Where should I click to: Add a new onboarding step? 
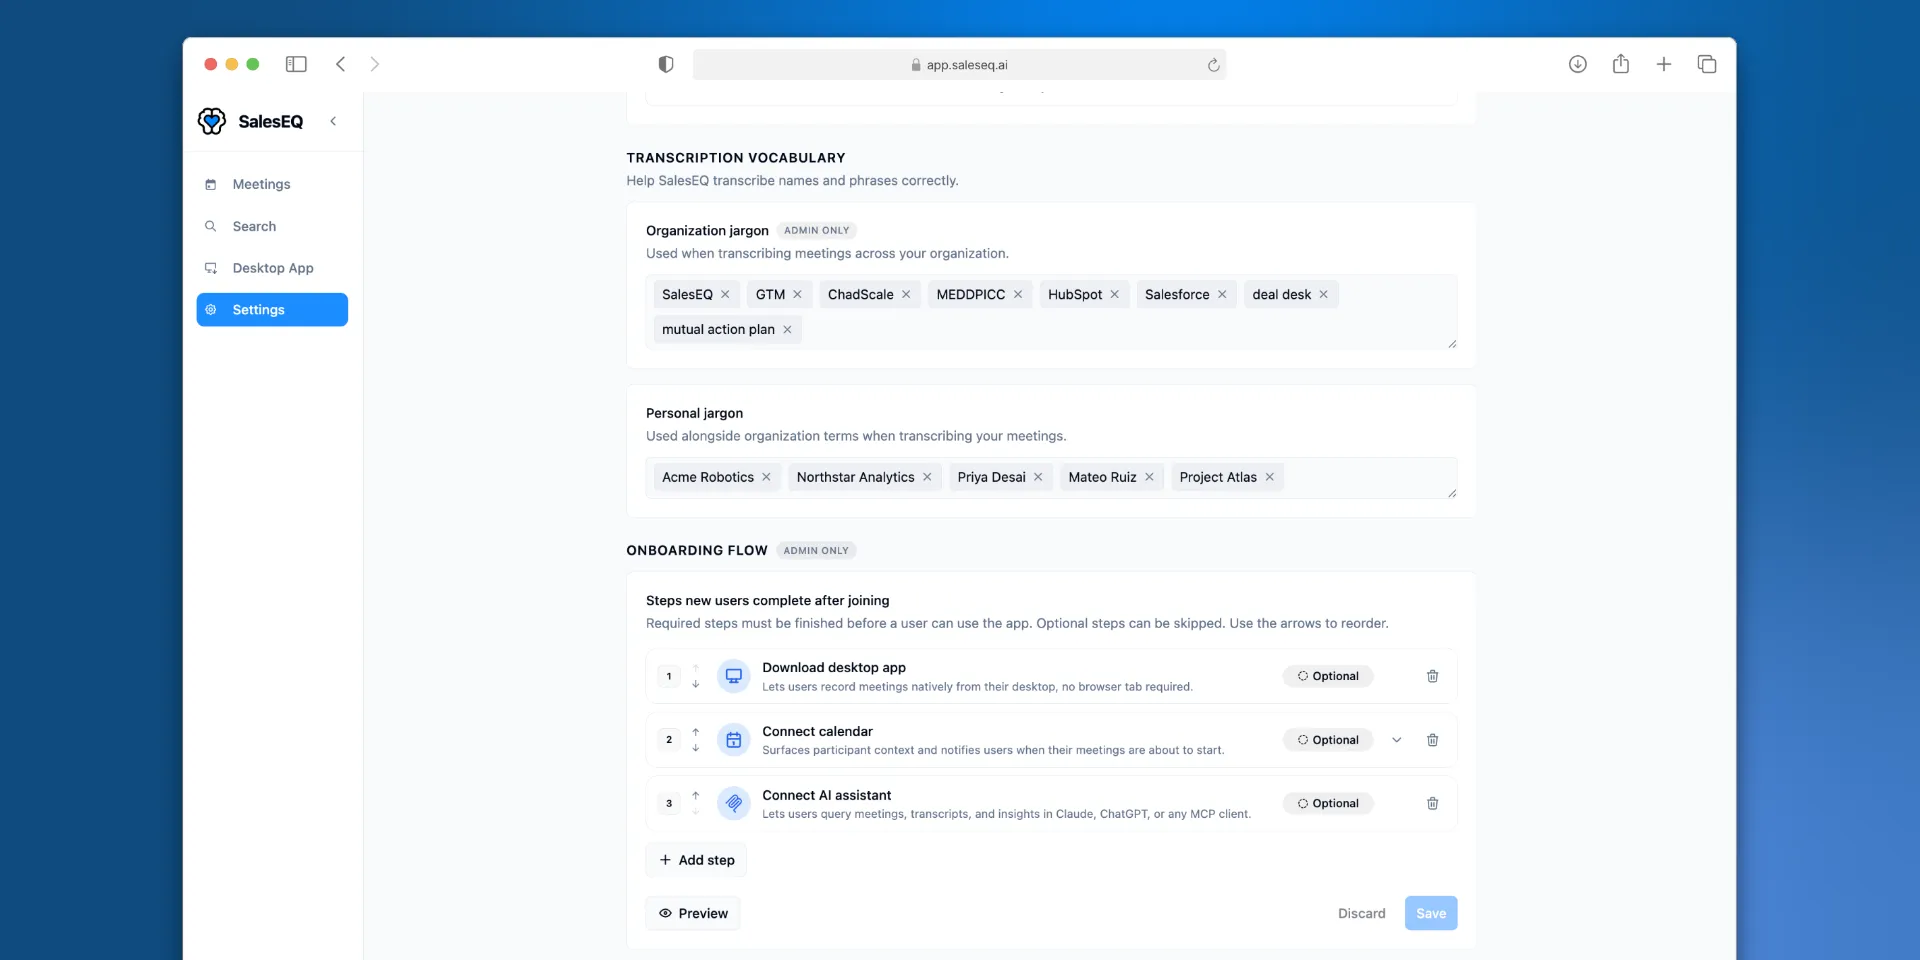coord(696,860)
